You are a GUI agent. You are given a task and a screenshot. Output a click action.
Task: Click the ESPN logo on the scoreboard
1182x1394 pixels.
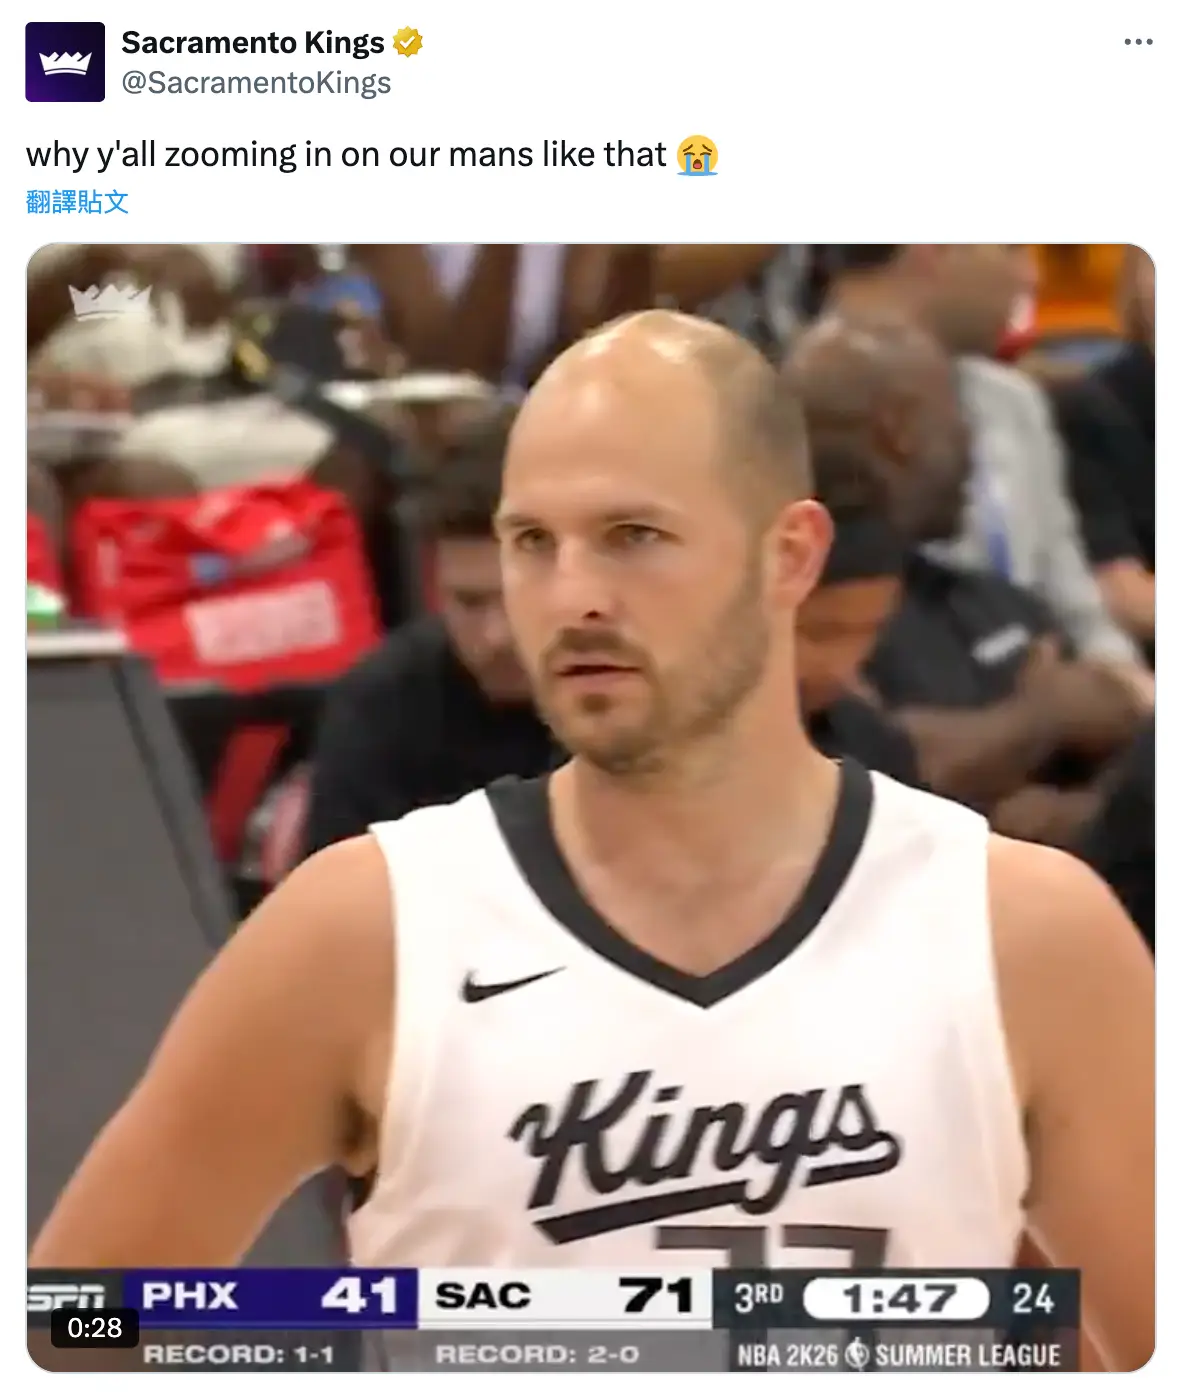click(65, 1297)
